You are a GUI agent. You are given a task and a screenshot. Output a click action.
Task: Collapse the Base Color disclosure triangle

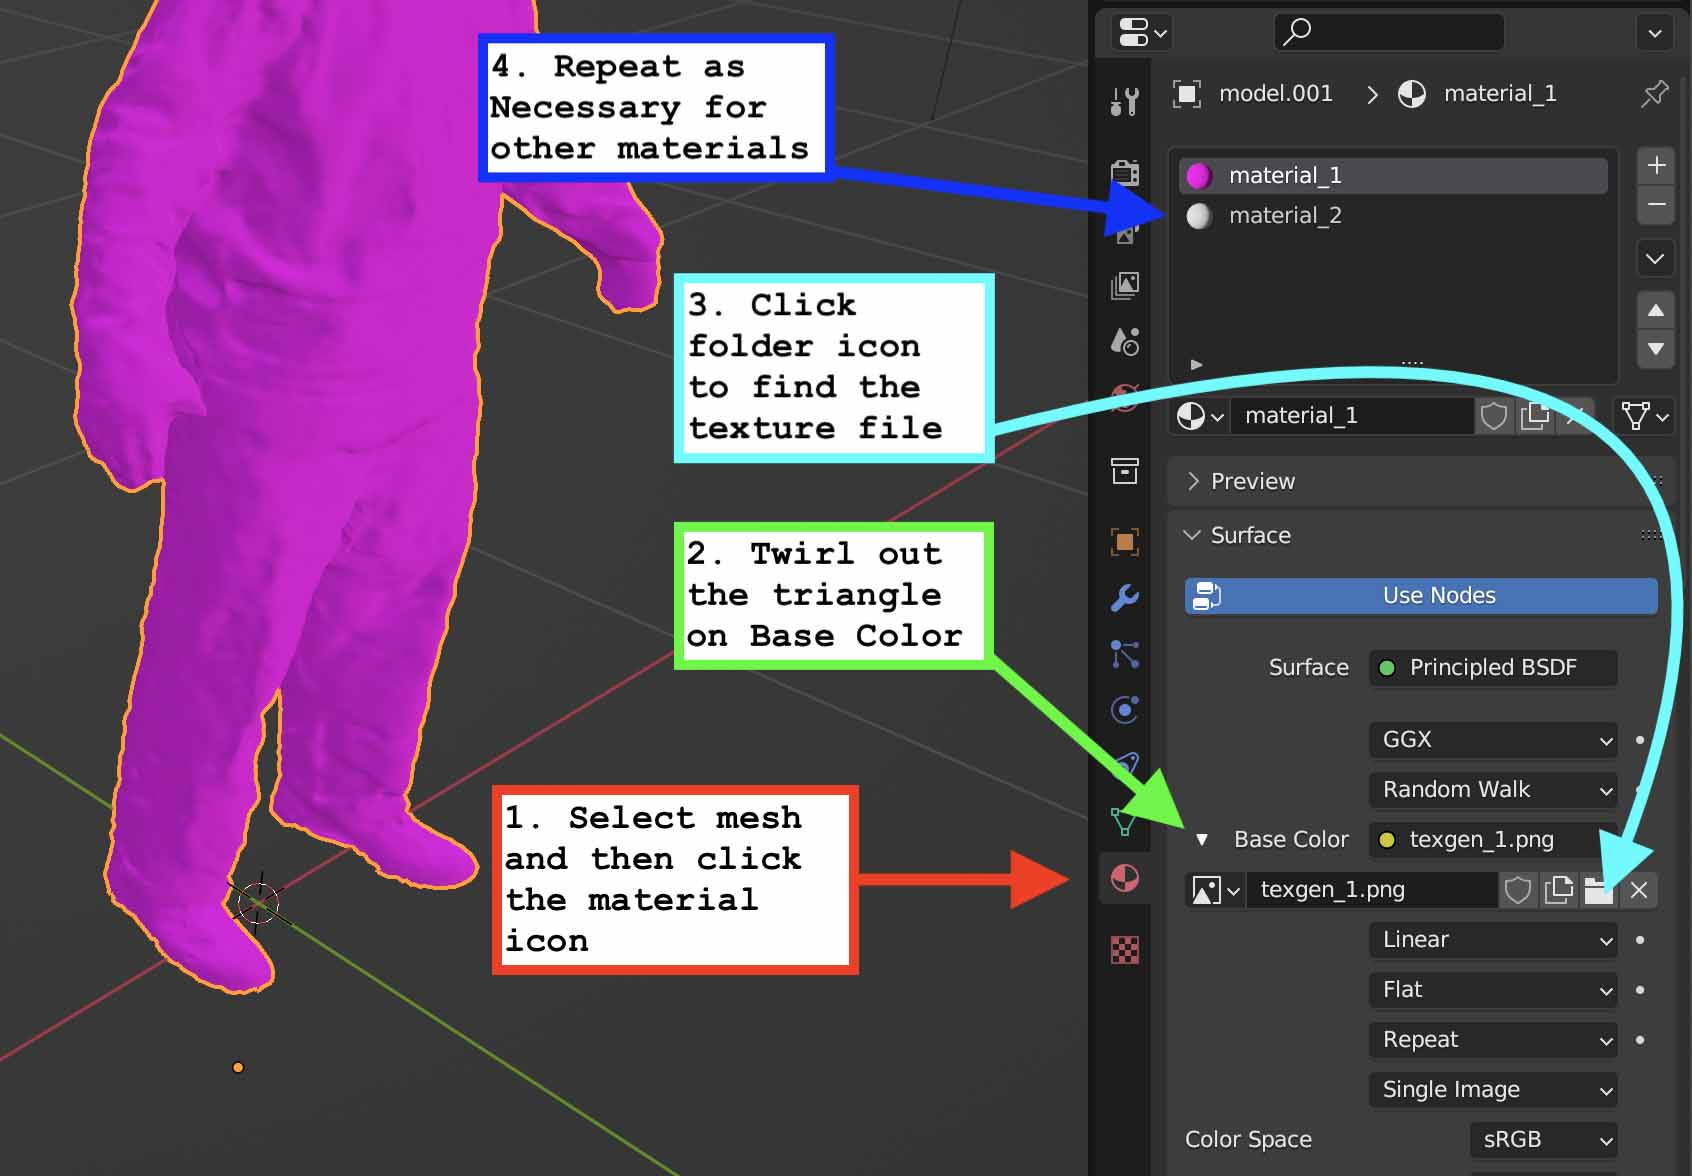1202,840
